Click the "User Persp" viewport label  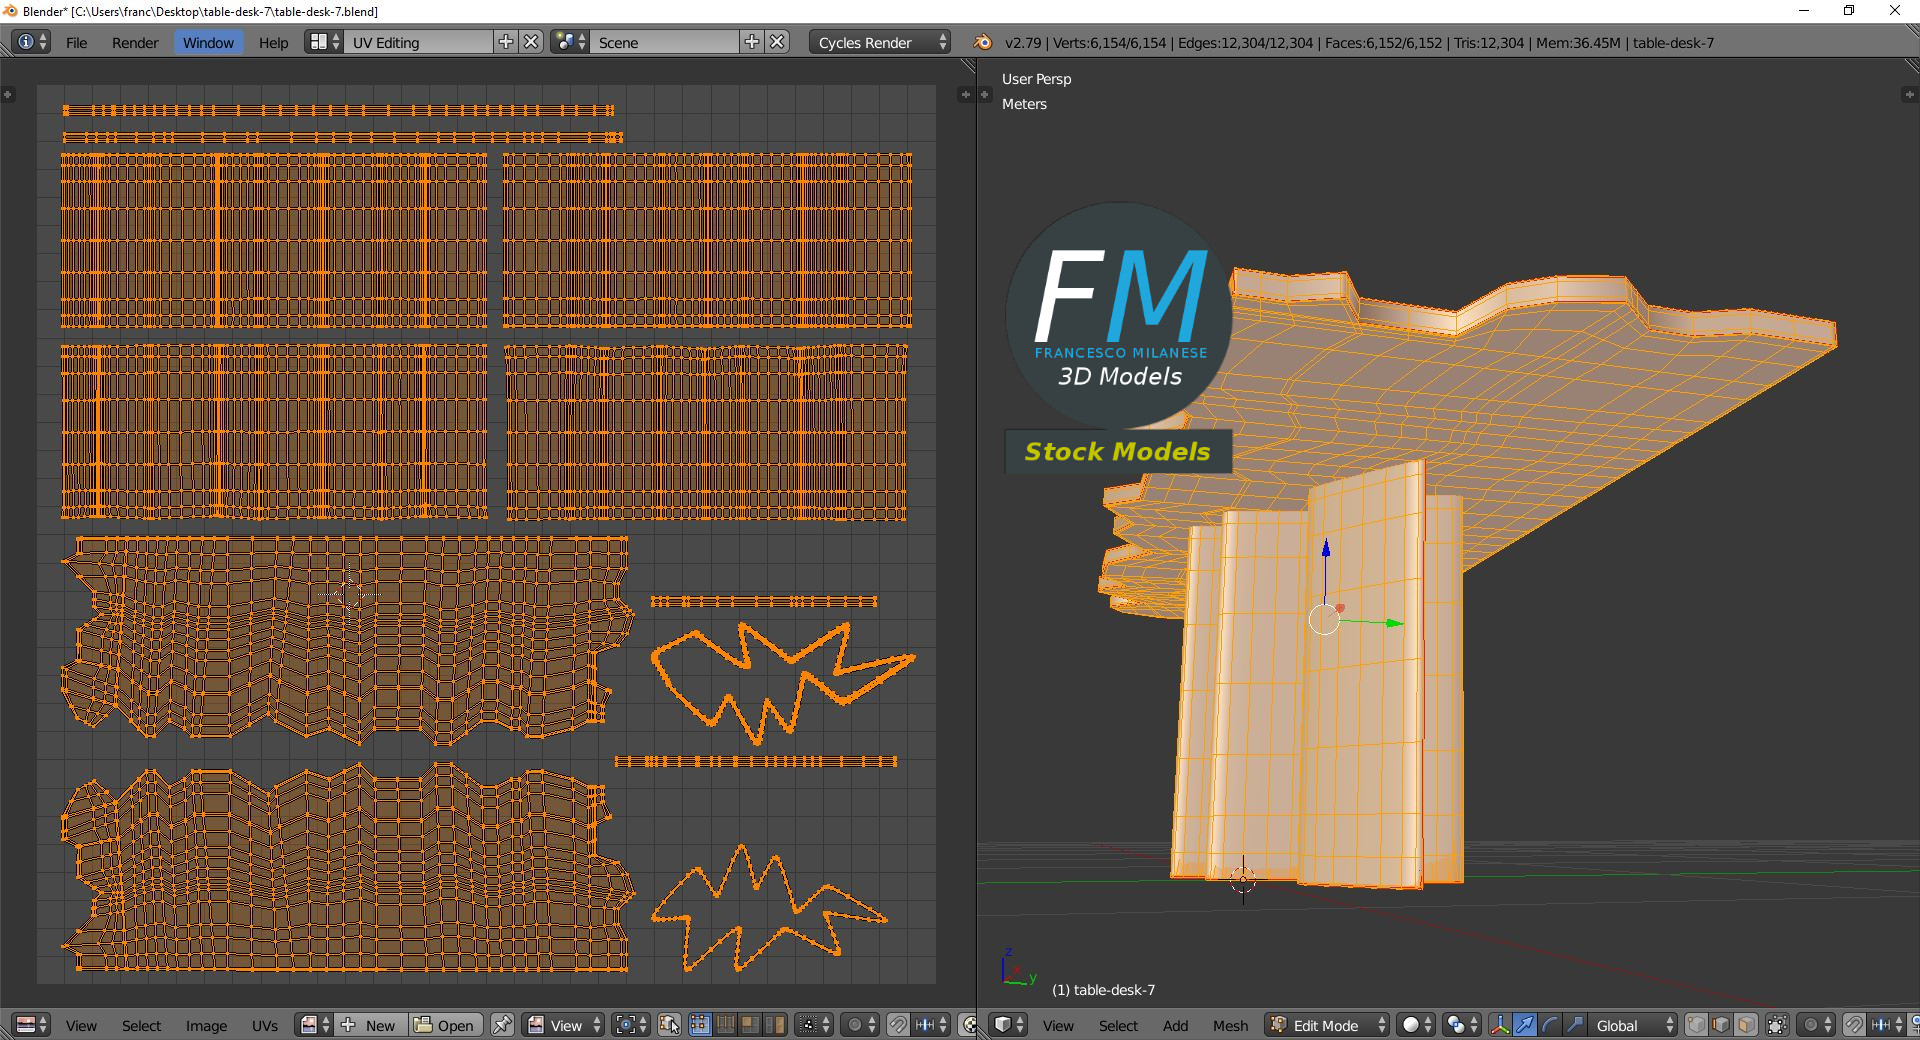click(x=1036, y=79)
